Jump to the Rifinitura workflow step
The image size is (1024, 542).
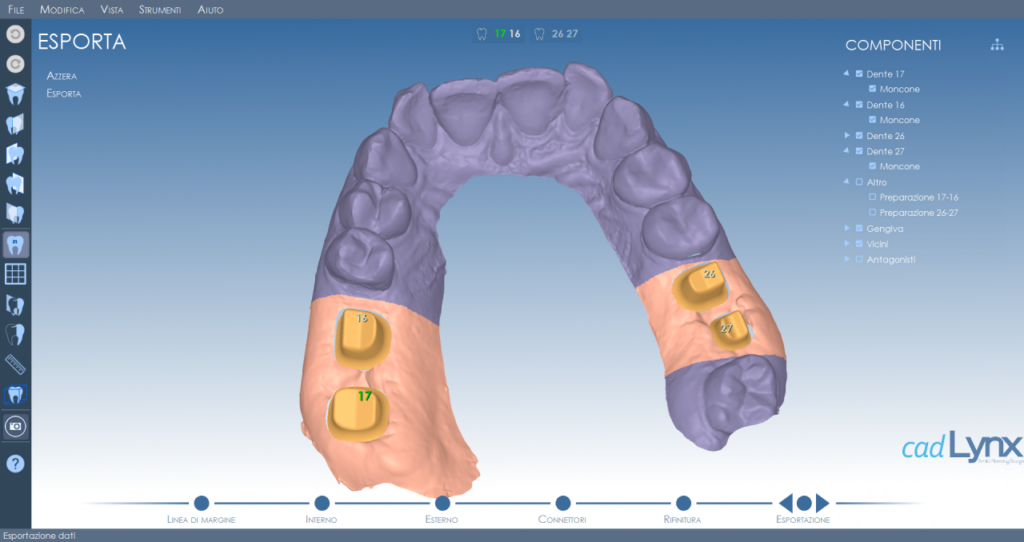click(x=683, y=503)
